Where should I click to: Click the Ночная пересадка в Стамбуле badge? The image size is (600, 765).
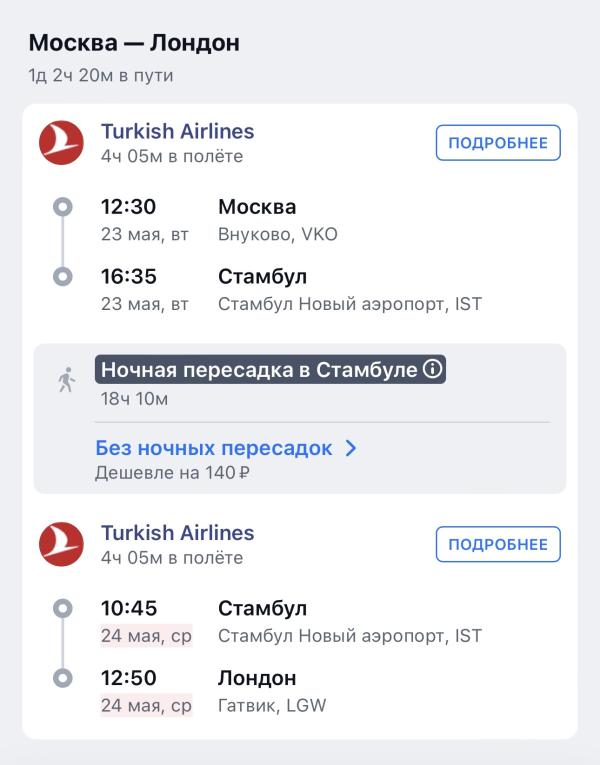[270, 369]
